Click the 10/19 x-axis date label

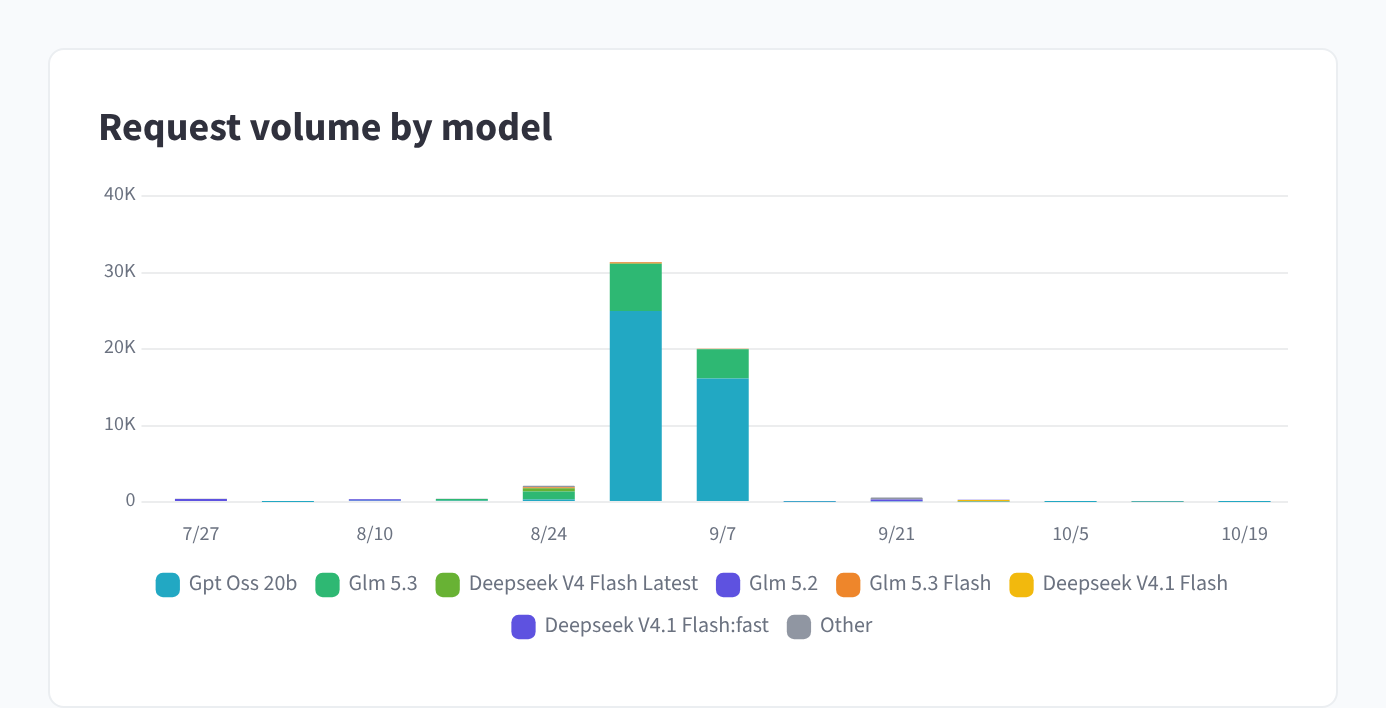tap(1245, 534)
